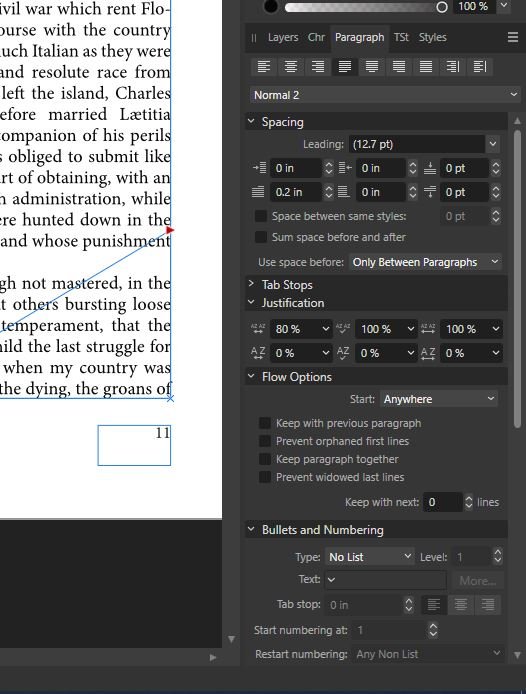Select the justify all paragraph icon

click(x=426, y=67)
